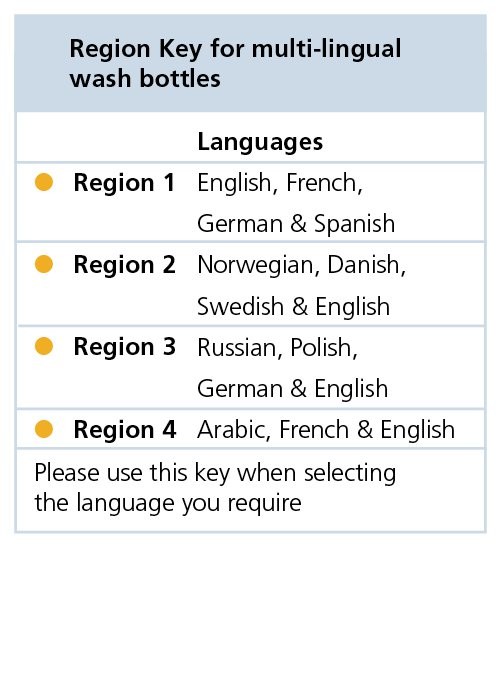Click the orange dot beside Region 4
This screenshot has height=700, width=500.
(x=44, y=429)
